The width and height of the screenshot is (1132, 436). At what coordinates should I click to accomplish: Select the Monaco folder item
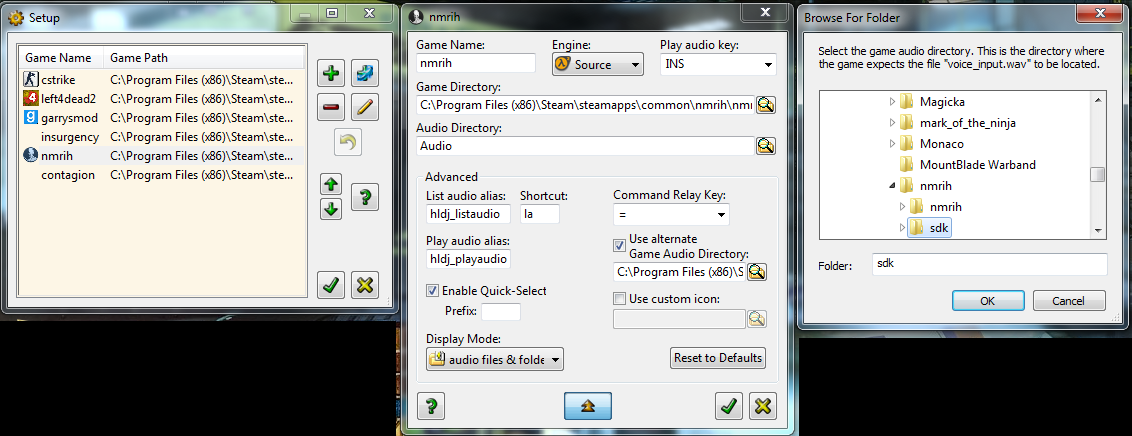(x=931, y=144)
